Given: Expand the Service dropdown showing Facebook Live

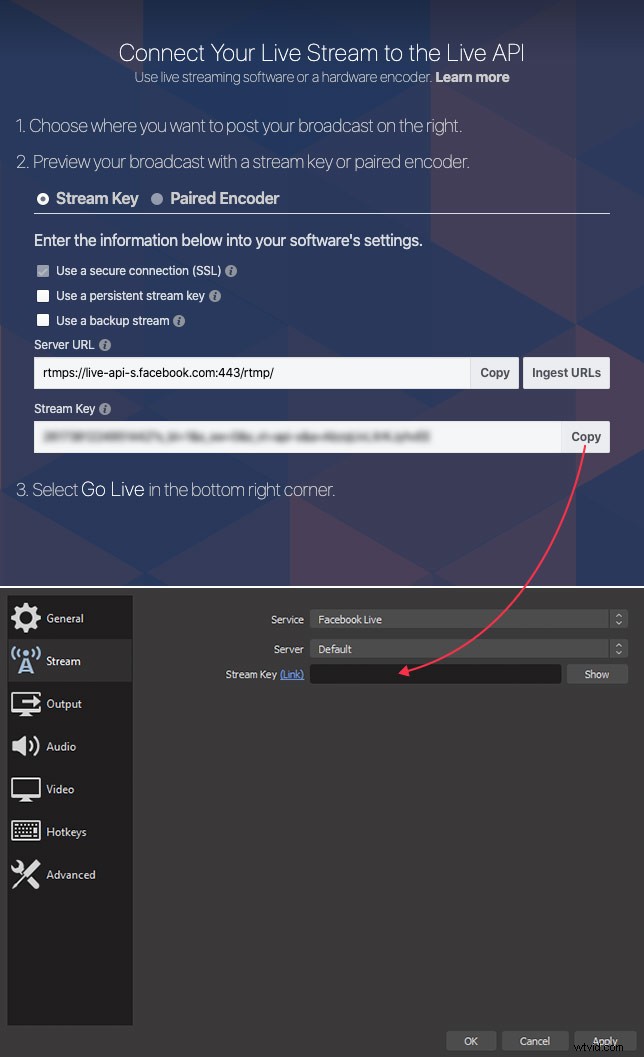Looking at the screenshot, I should tap(468, 620).
